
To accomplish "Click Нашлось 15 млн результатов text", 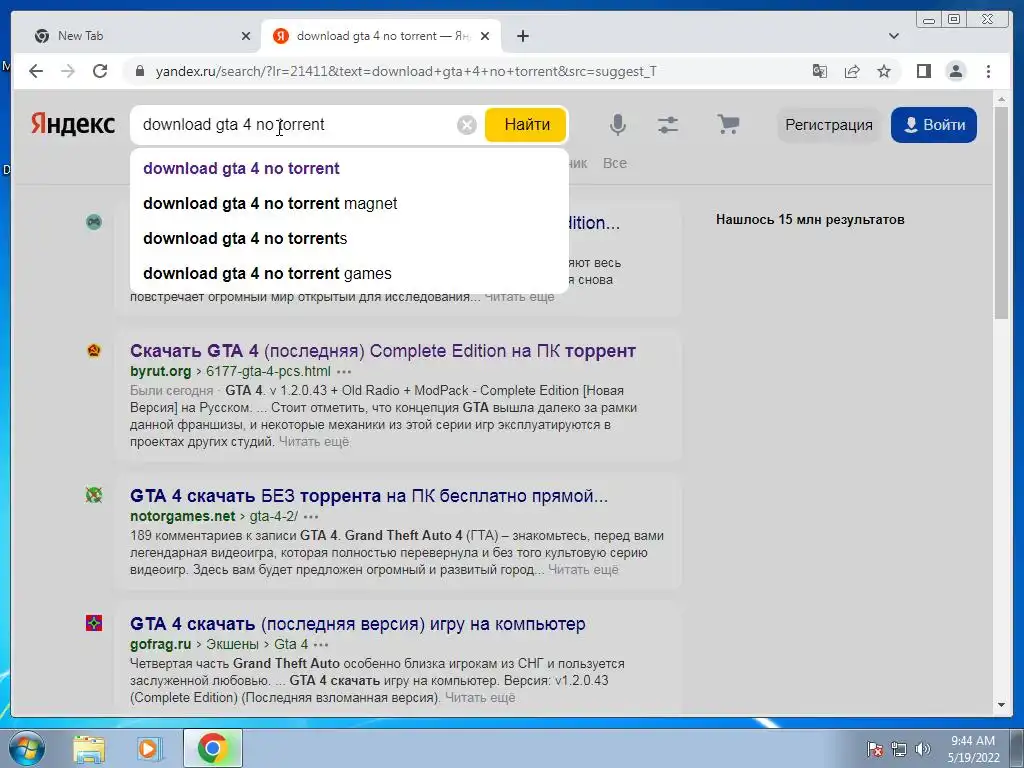I will [810, 219].
